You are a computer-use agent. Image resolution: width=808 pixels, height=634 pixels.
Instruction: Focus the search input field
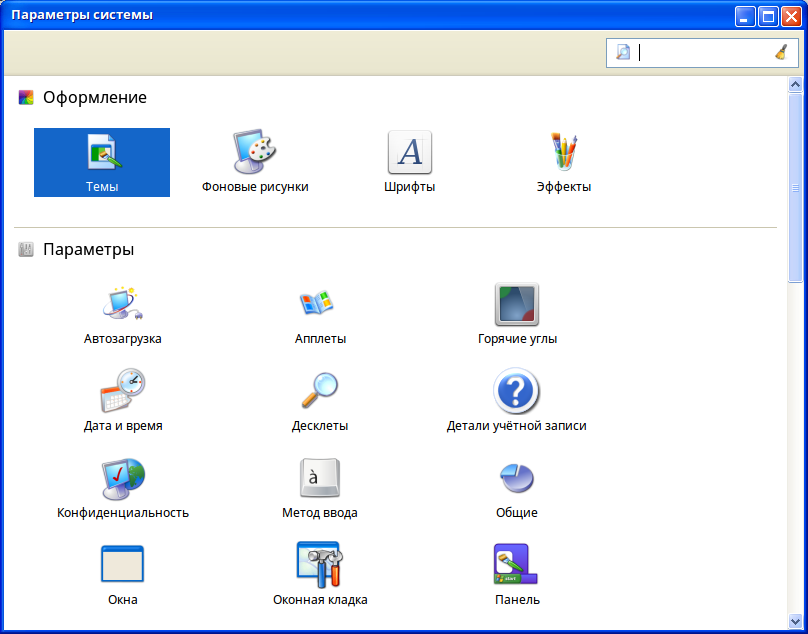pos(702,53)
